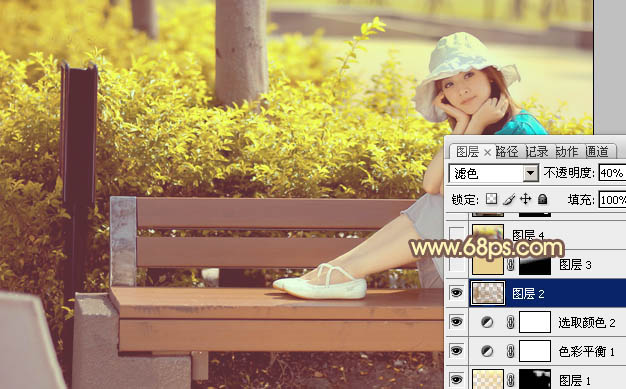Switch to the 图层 (Layers) tab
The height and width of the screenshot is (389, 626).
tap(467, 152)
